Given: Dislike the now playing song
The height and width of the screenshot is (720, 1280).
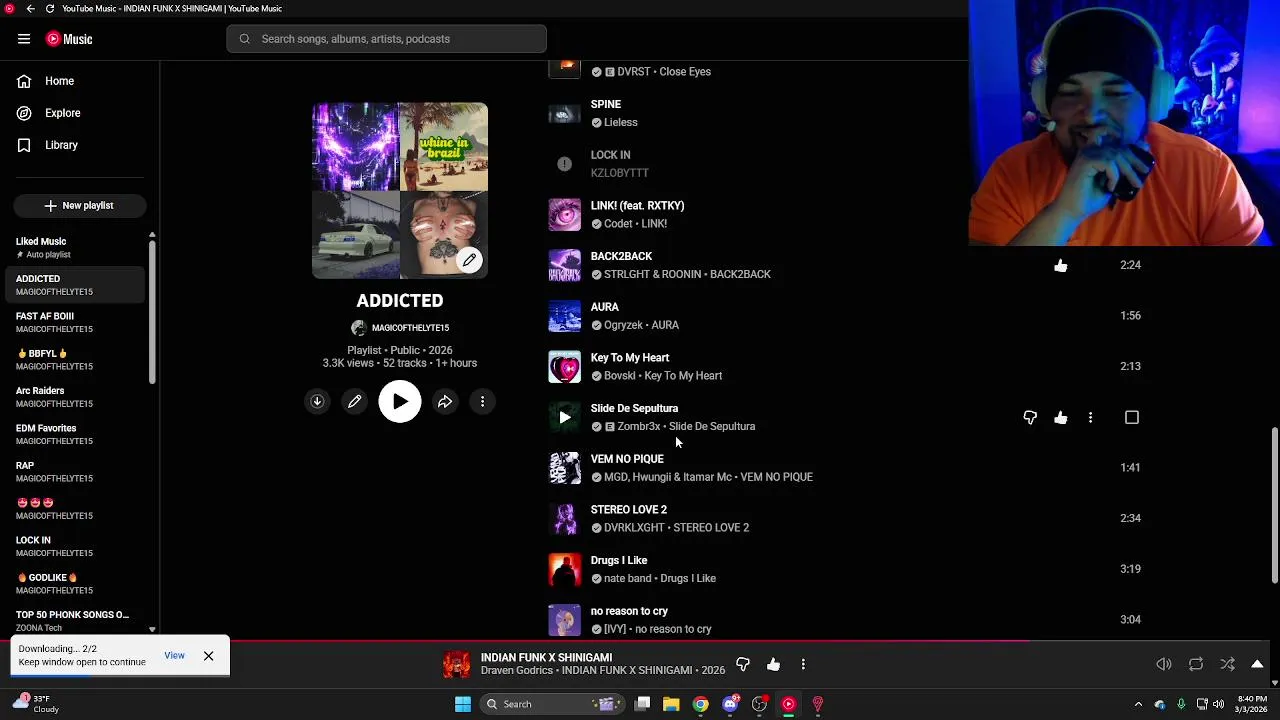Looking at the screenshot, I should [743, 664].
